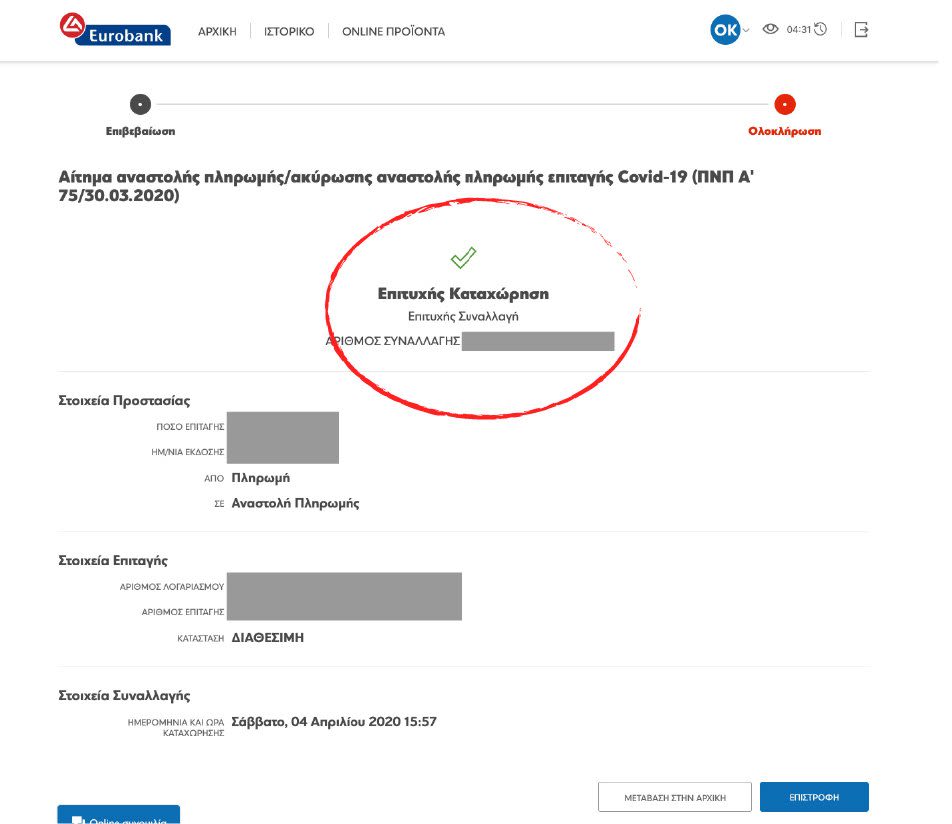Open the OK user profile avatar
This screenshot has height=824, width=952.
click(x=724, y=30)
